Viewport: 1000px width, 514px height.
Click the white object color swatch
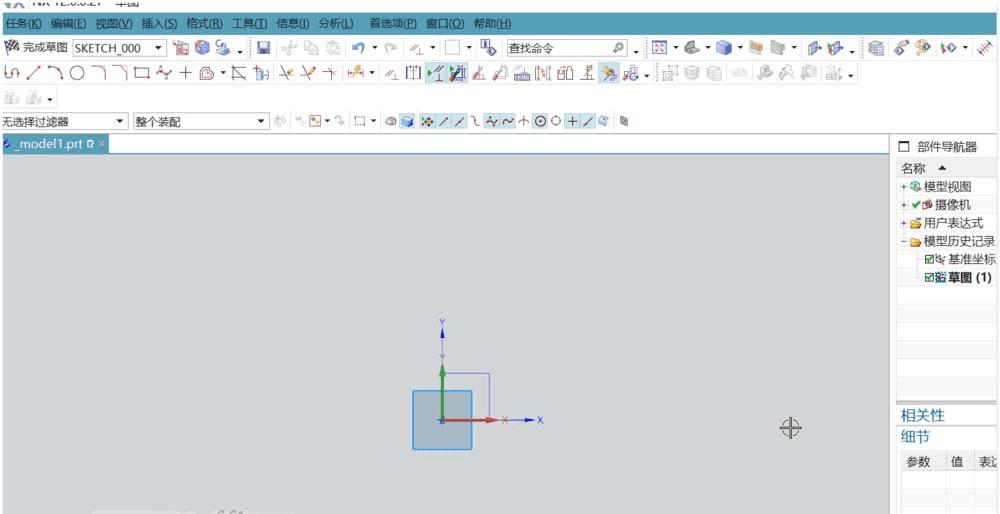(453, 48)
